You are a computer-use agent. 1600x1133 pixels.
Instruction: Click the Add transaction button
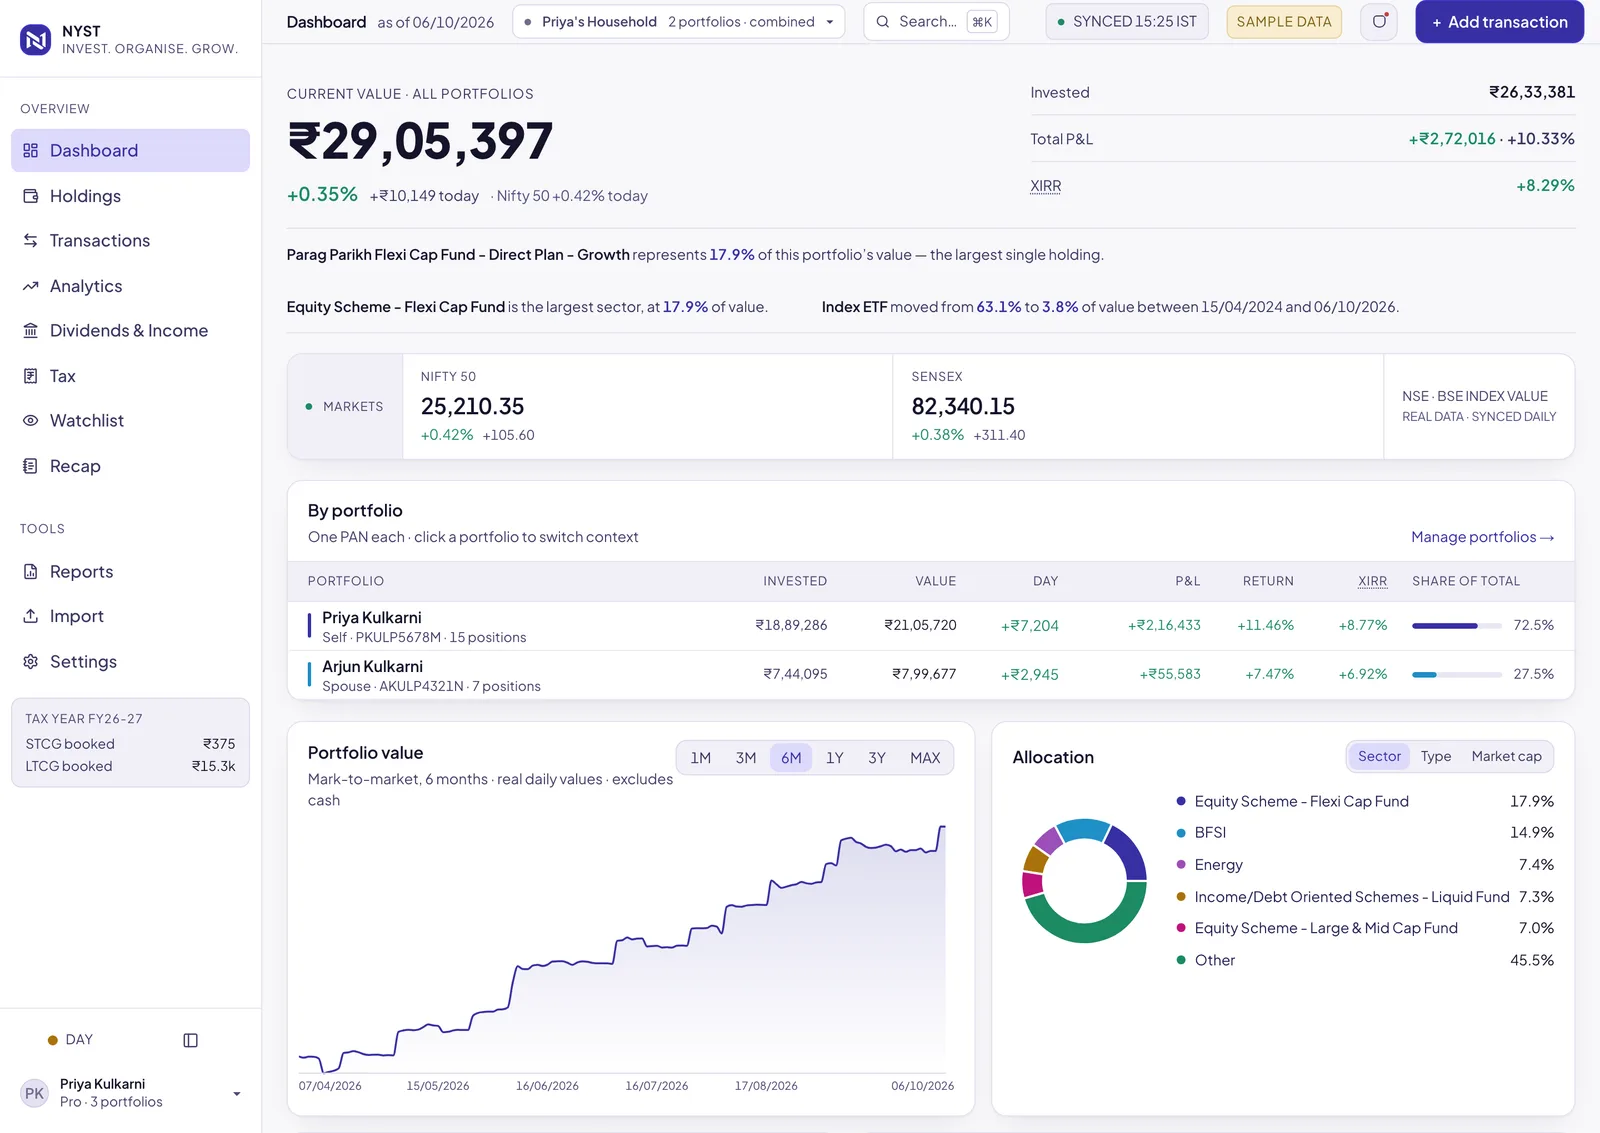tap(1500, 22)
